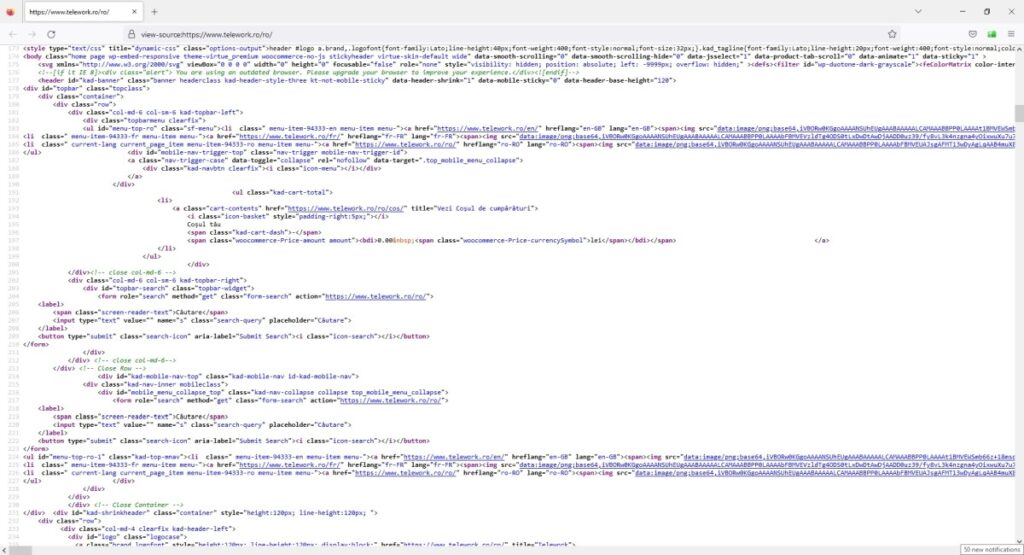Open the /fr/ link on line 184
Viewport: 1024px width, 555px height.
[x=291, y=136]
